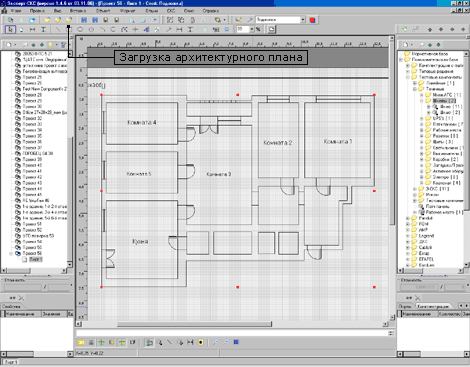Click the Комната 2 label on floor plan

278,143
